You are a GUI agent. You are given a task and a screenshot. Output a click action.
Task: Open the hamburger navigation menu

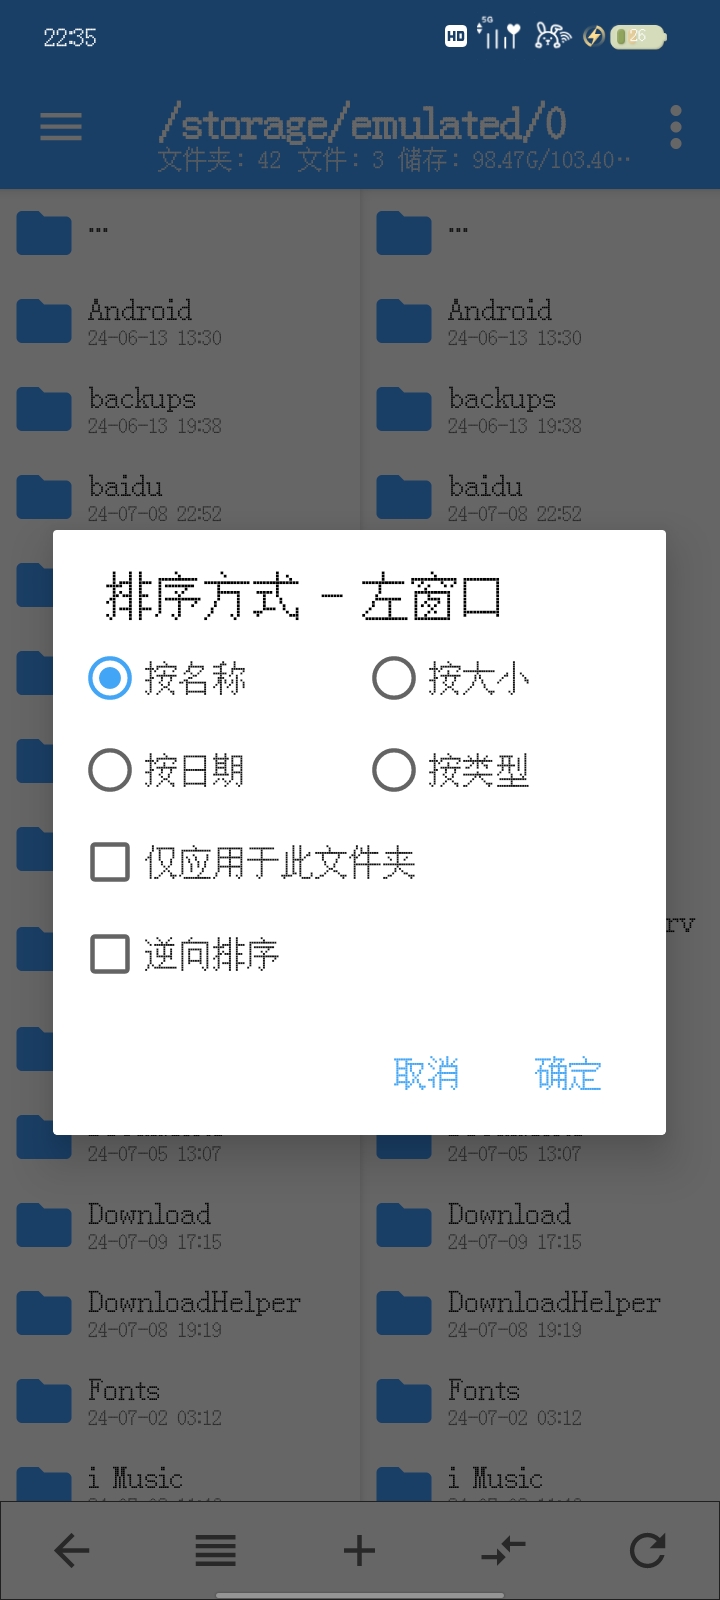61,126
